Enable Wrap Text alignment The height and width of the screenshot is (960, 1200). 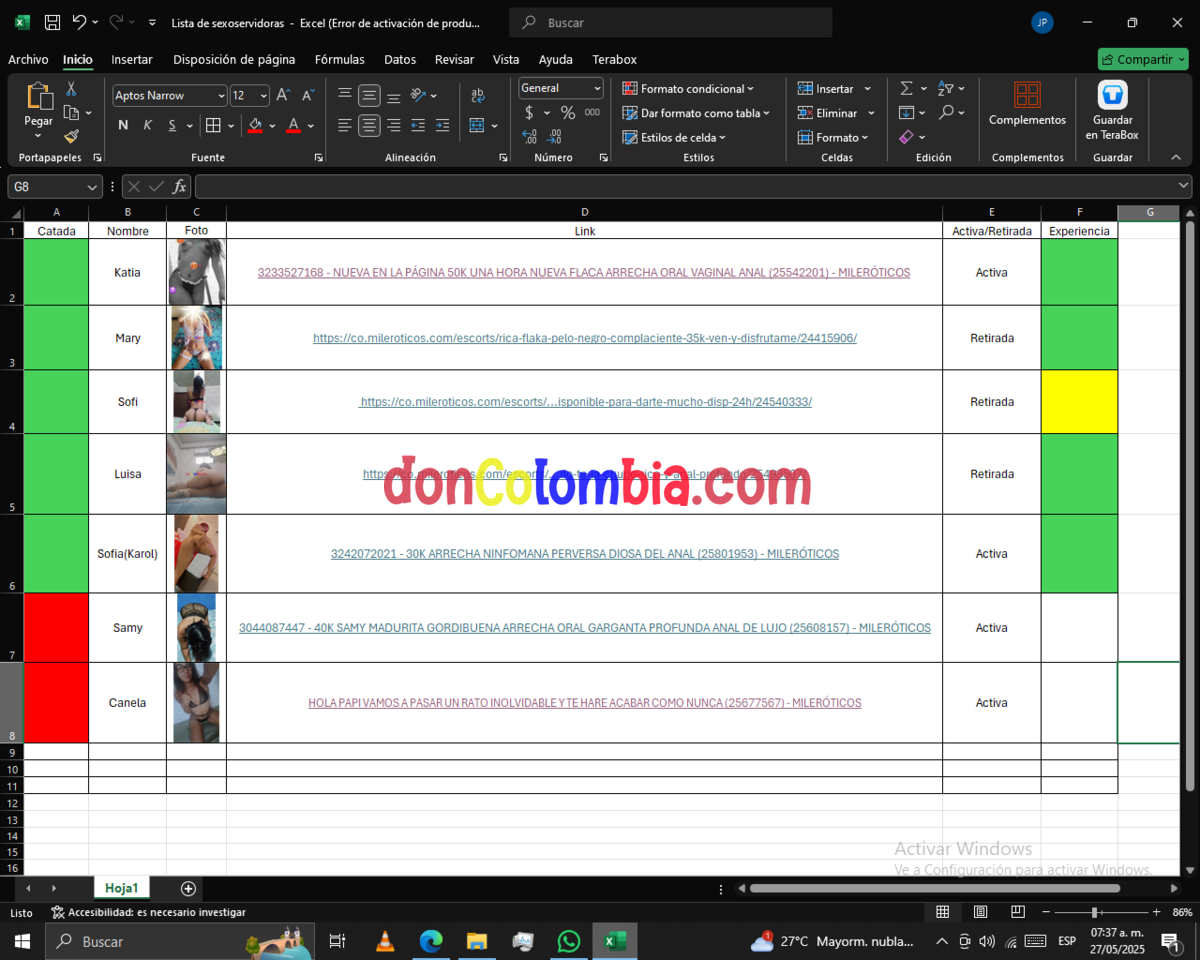pos(478,95)
